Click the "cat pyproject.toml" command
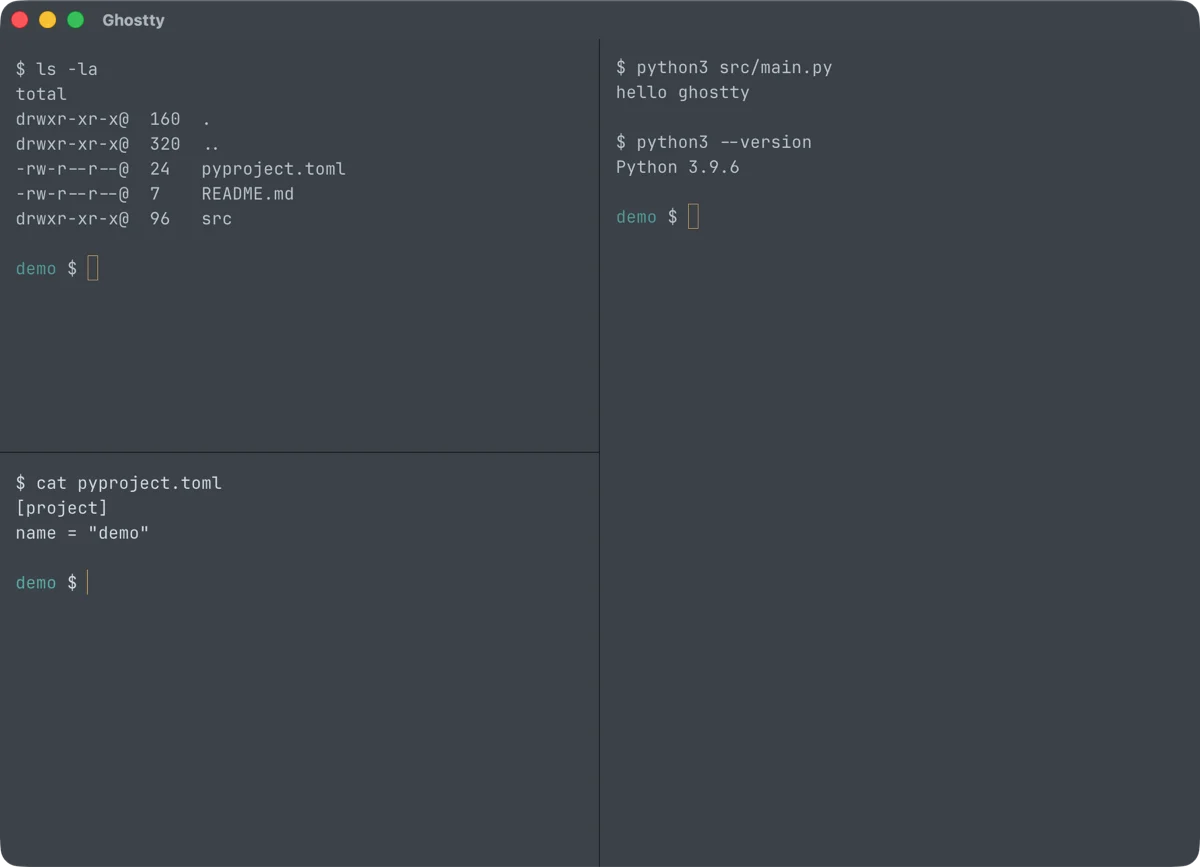This screenshot has width=1200, height=867. (x=119, y=483)
